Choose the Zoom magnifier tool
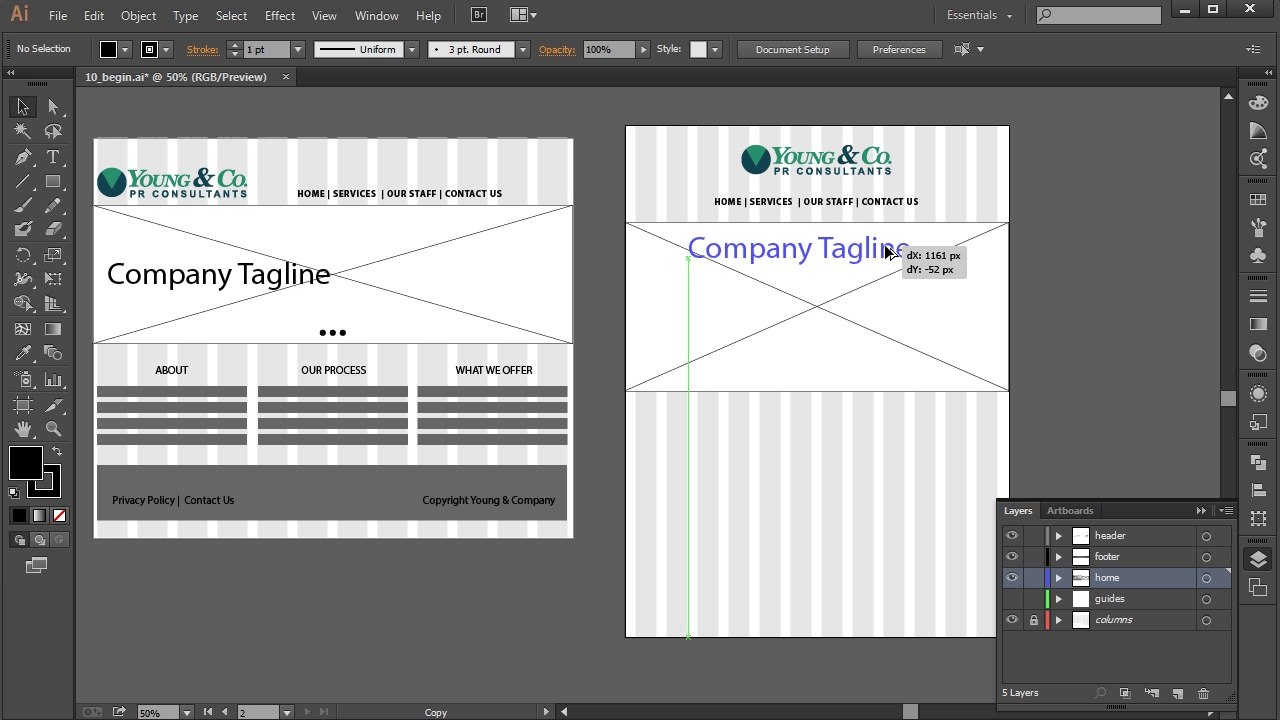Viewport: 1280px width, 720px height. [53, 429]
